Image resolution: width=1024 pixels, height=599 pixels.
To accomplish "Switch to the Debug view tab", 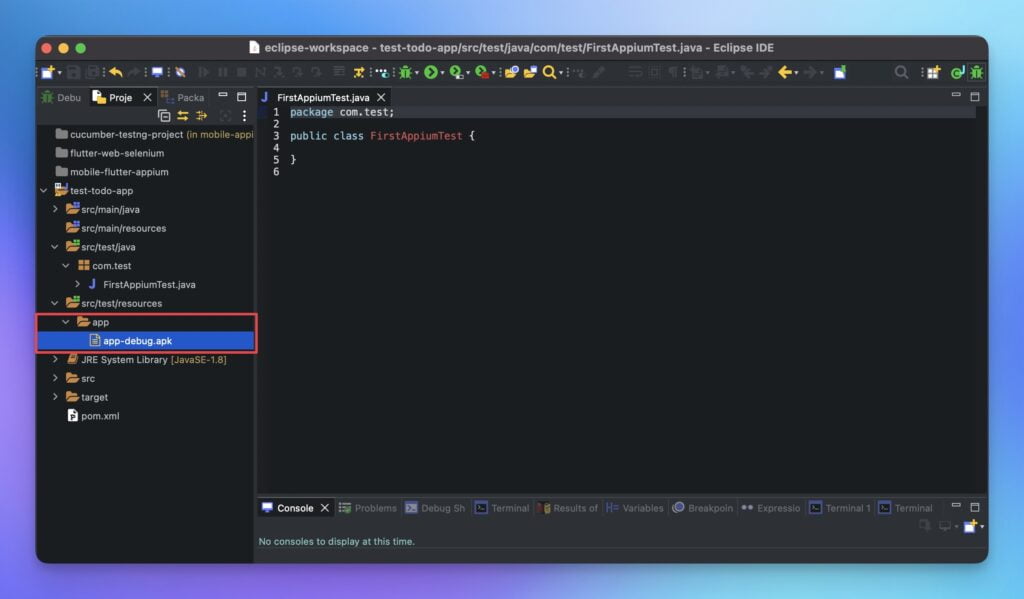I will [61, 97].
